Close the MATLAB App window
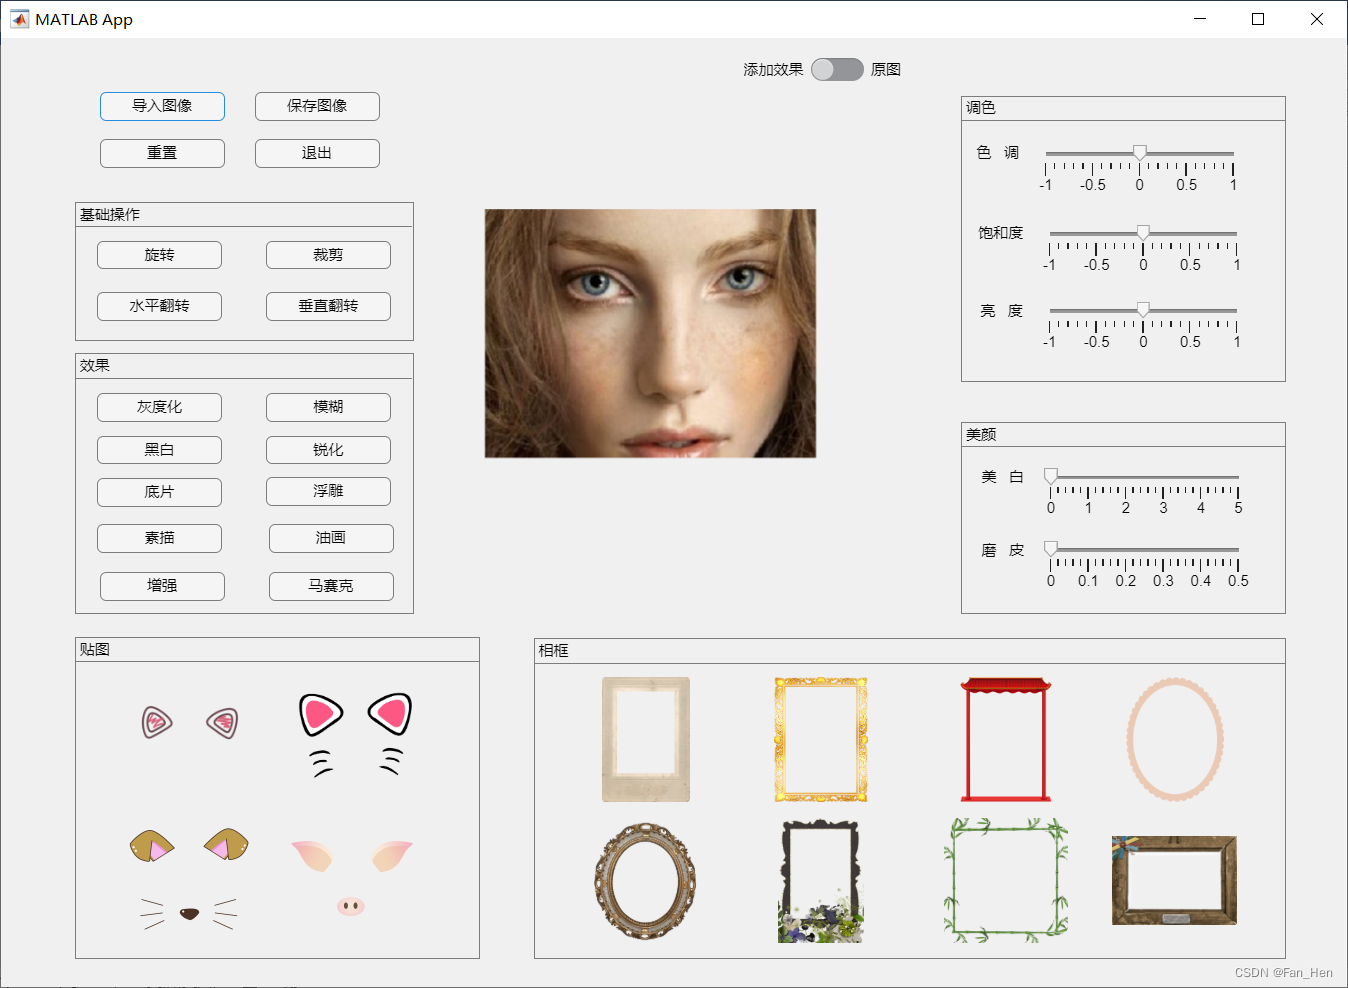The image size is (1348, 988). pyautogui.click(x=1317, y=19)
